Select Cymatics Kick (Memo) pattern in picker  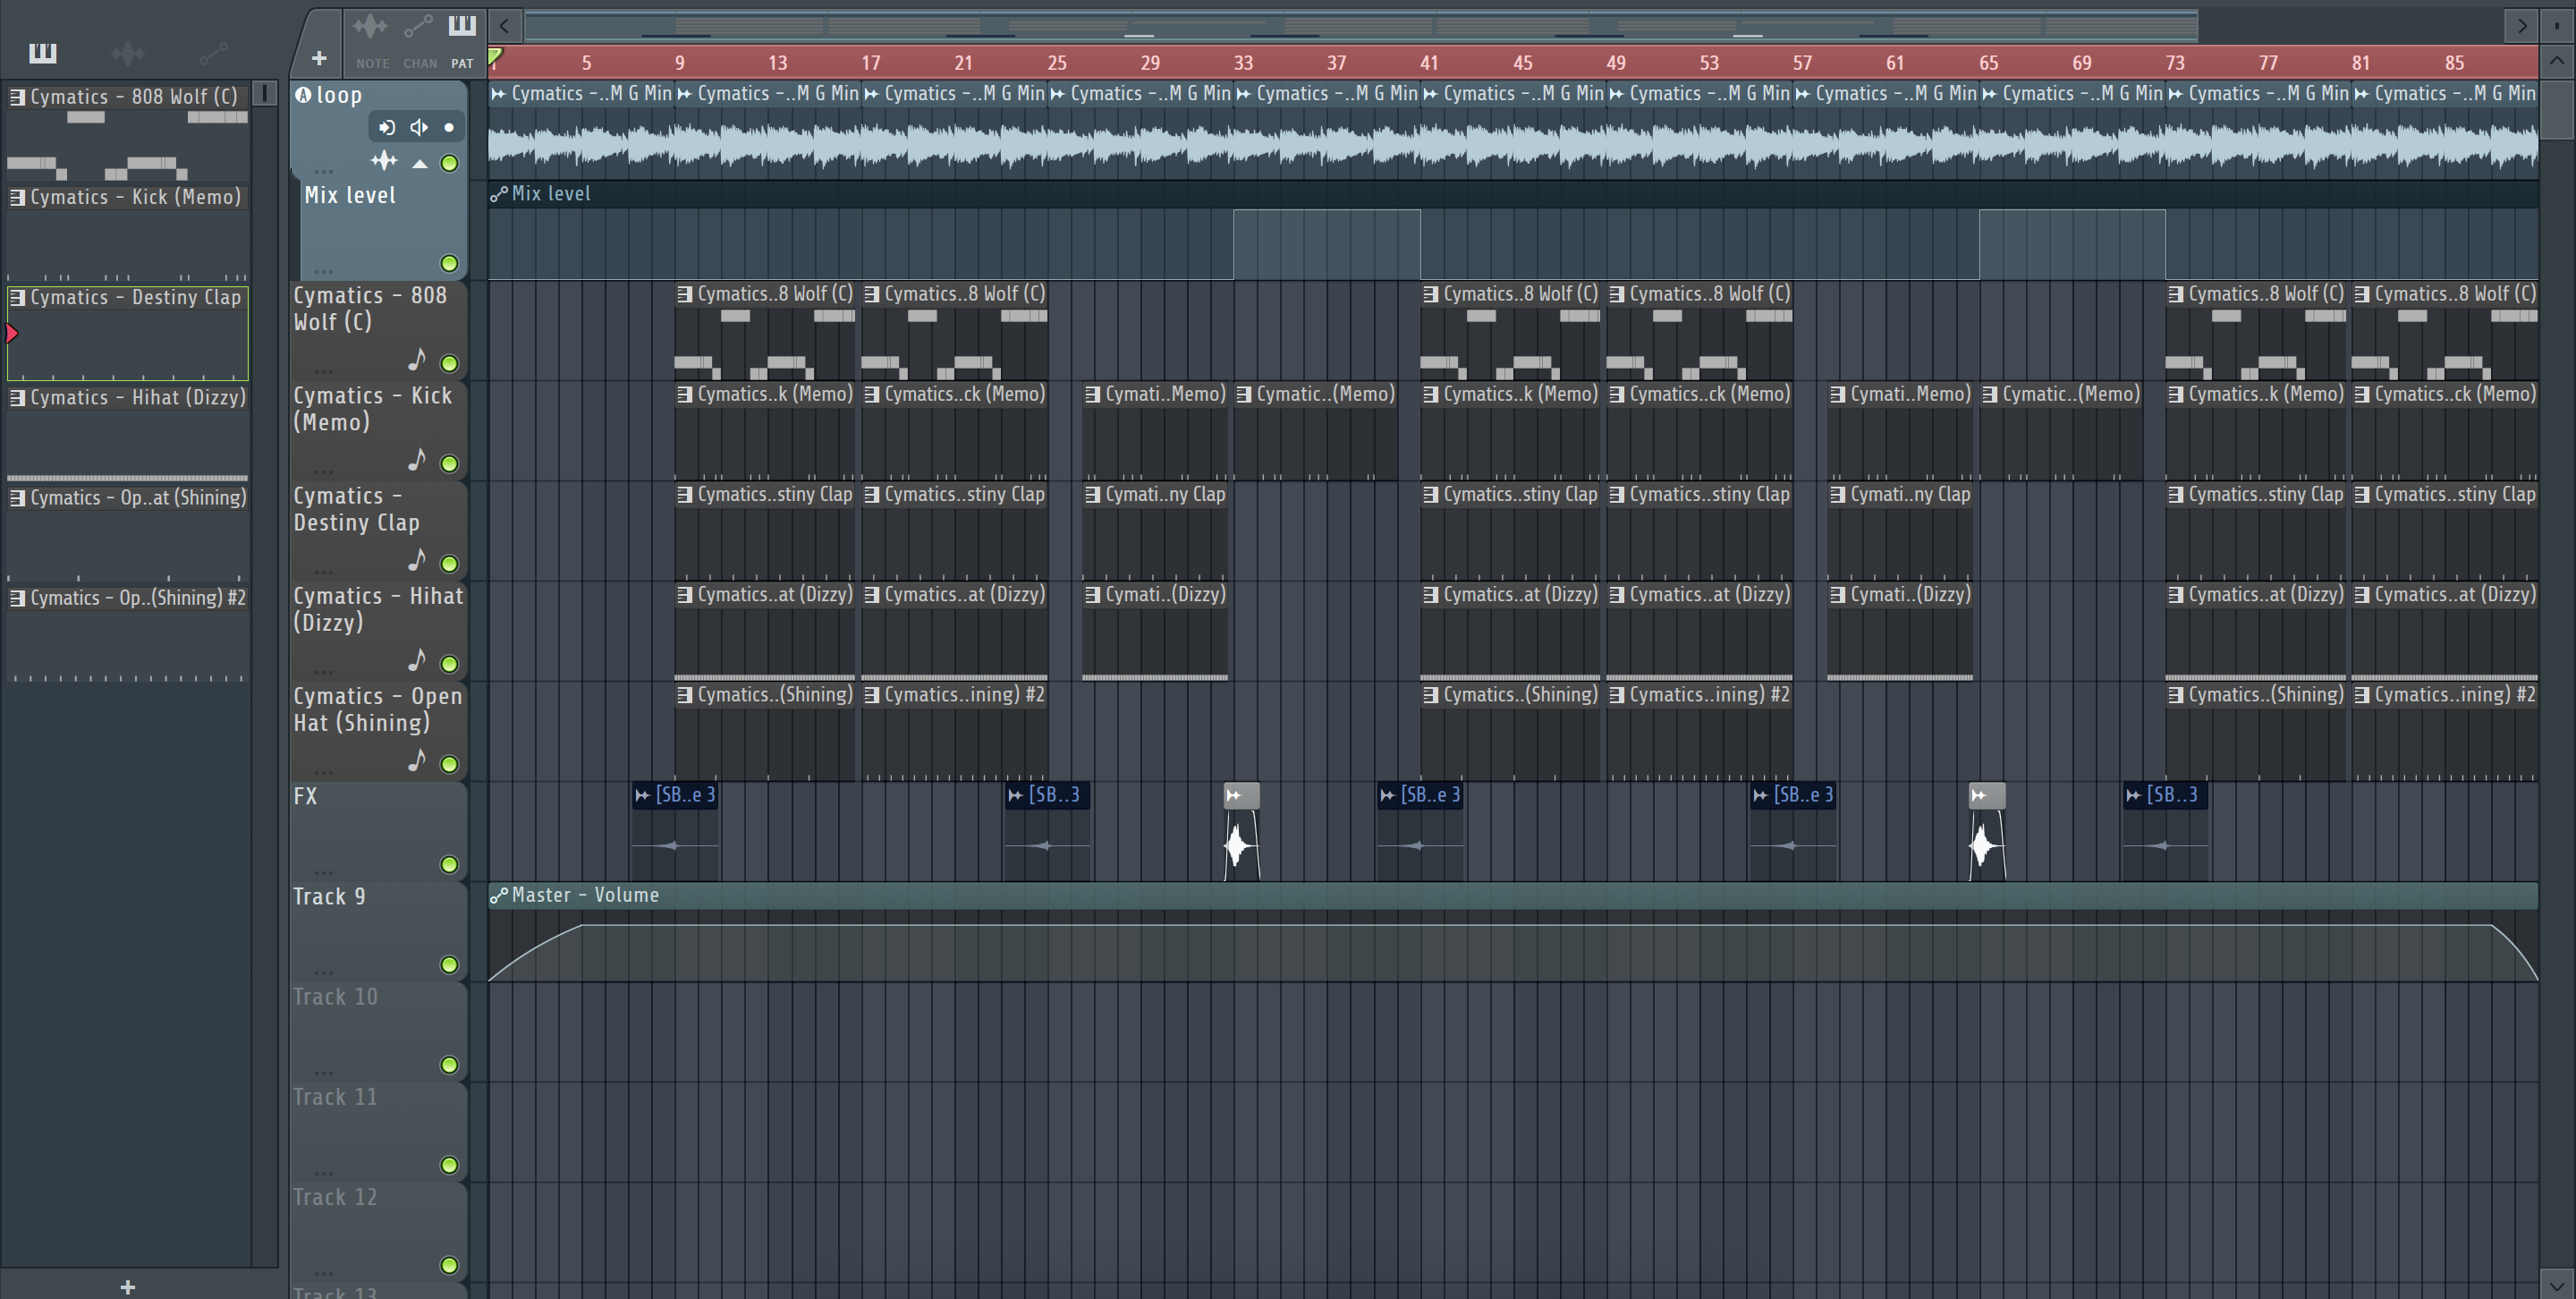pos(128,231)
